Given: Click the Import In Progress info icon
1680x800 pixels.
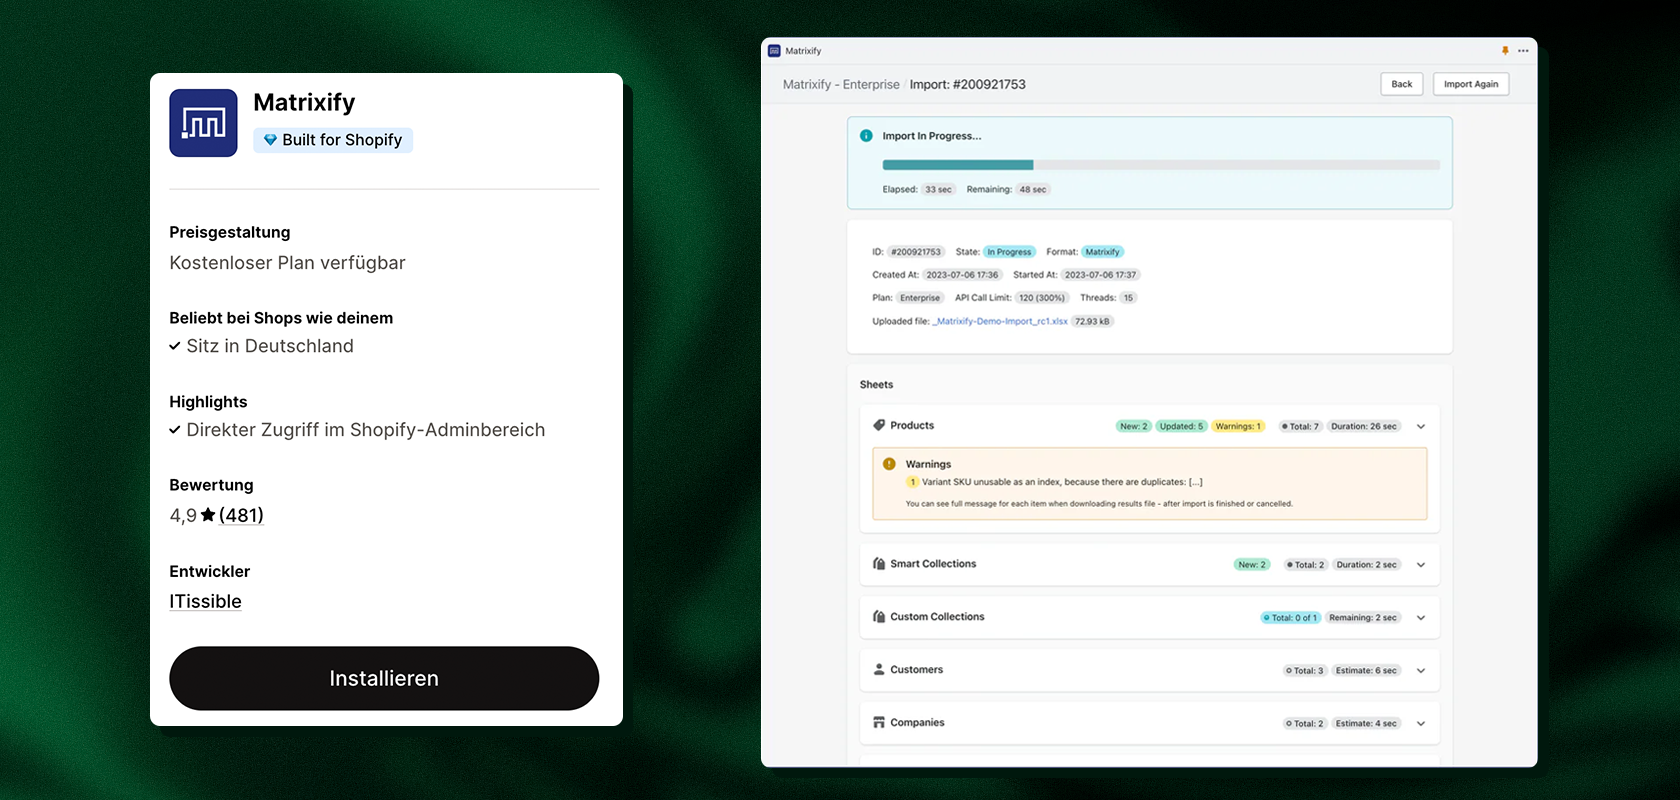Looking at the screenshot, I should (x=866, y=136).
